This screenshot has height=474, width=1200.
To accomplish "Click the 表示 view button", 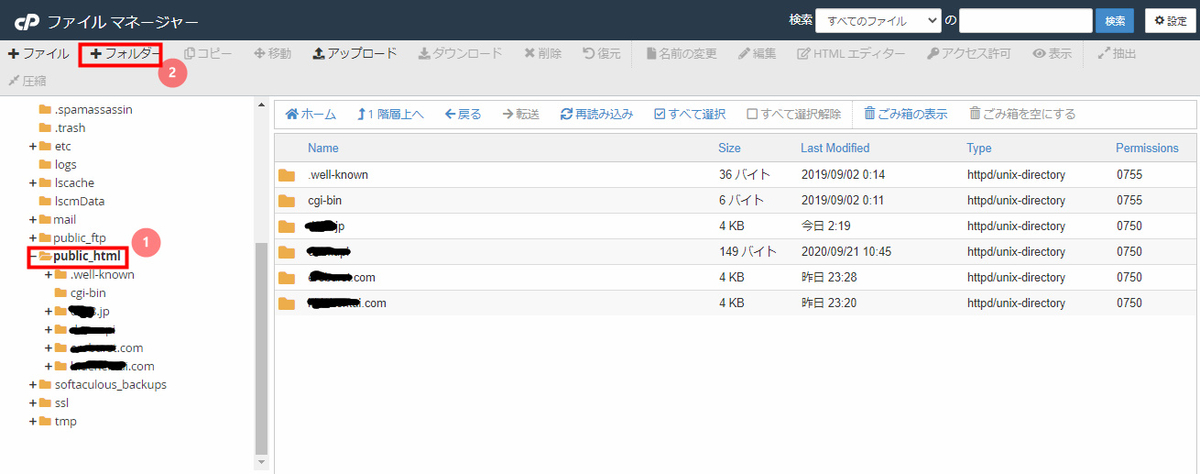I will [1053, 53].
